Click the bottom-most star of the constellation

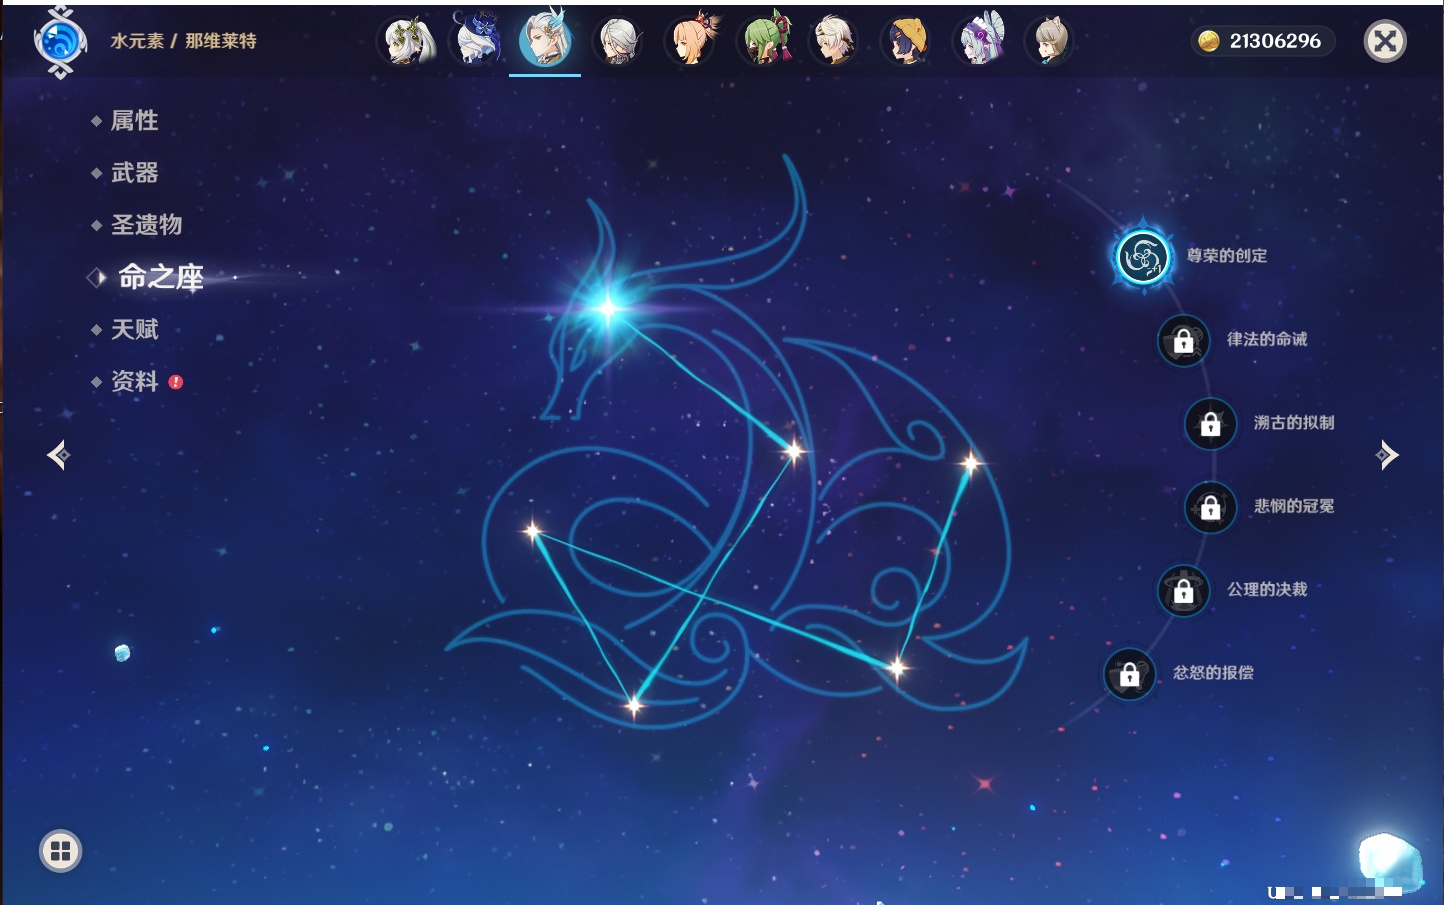(634, 706)
